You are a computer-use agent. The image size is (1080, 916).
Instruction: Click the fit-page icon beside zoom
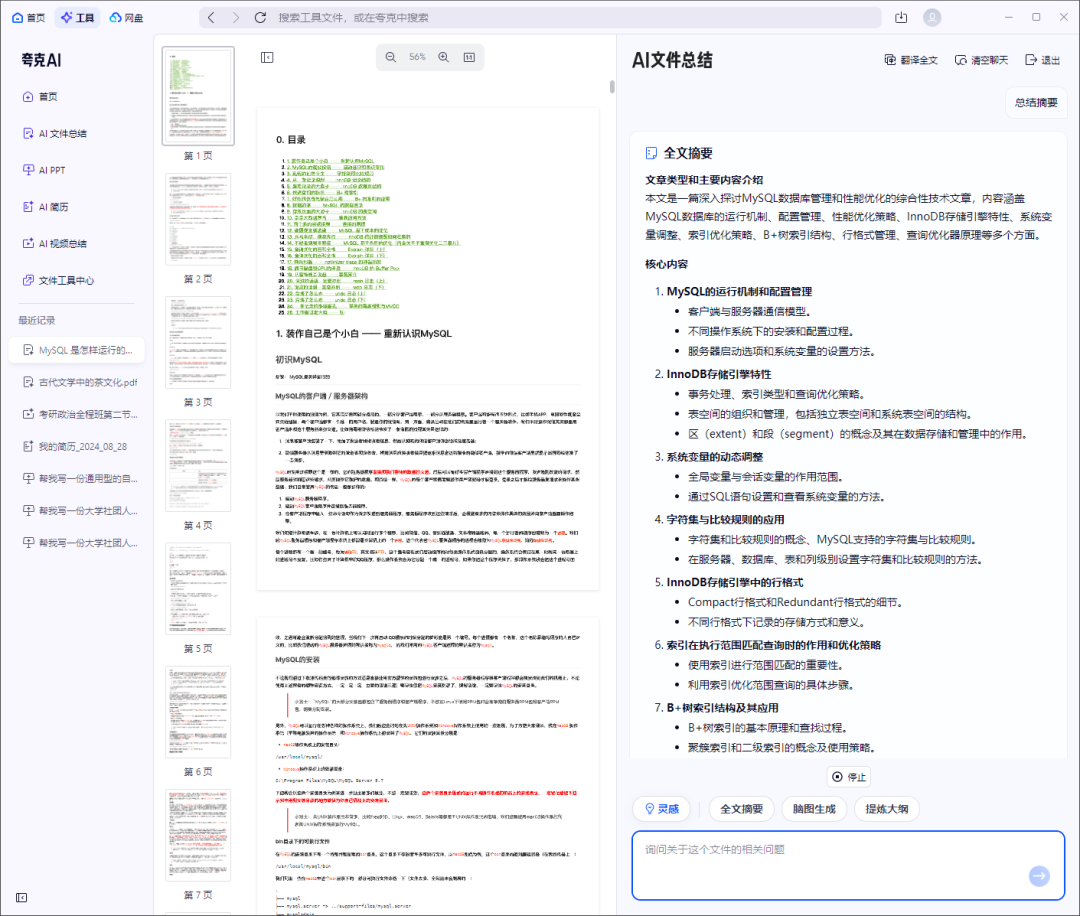[x=469, y=57]
